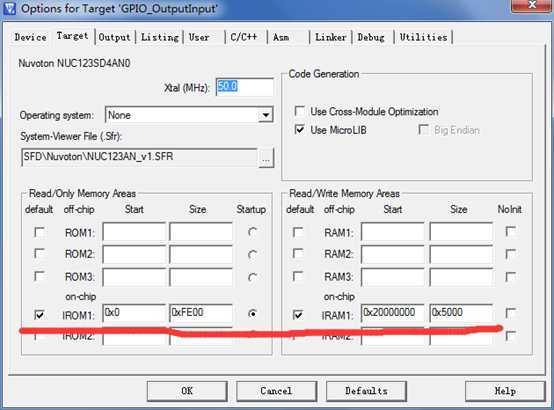Confirm settings with the OK button

[x=187, y=391]
